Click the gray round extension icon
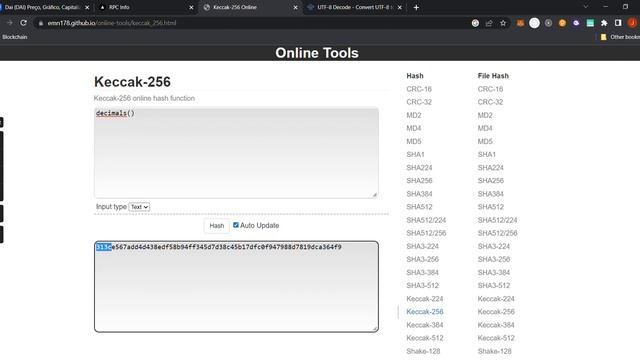The height and width of the screenshot is (360, 640). (x=549, y=23)
